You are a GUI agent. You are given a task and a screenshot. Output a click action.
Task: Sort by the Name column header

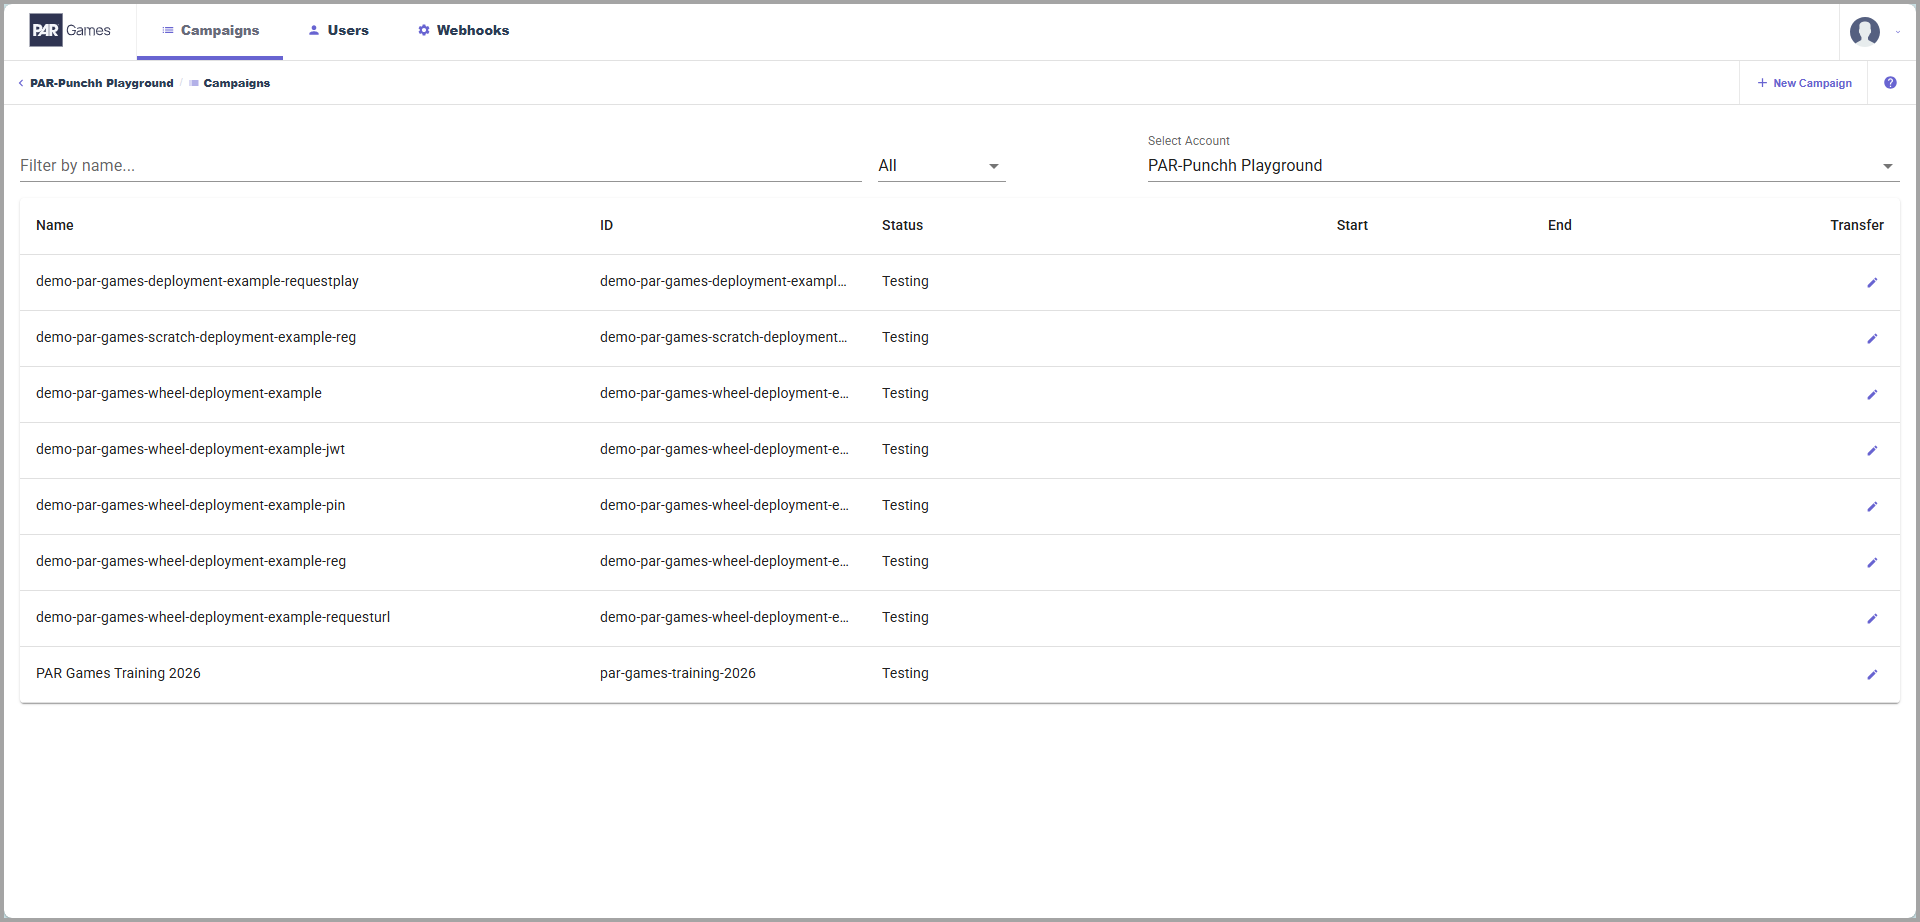(x=55, y=225)
